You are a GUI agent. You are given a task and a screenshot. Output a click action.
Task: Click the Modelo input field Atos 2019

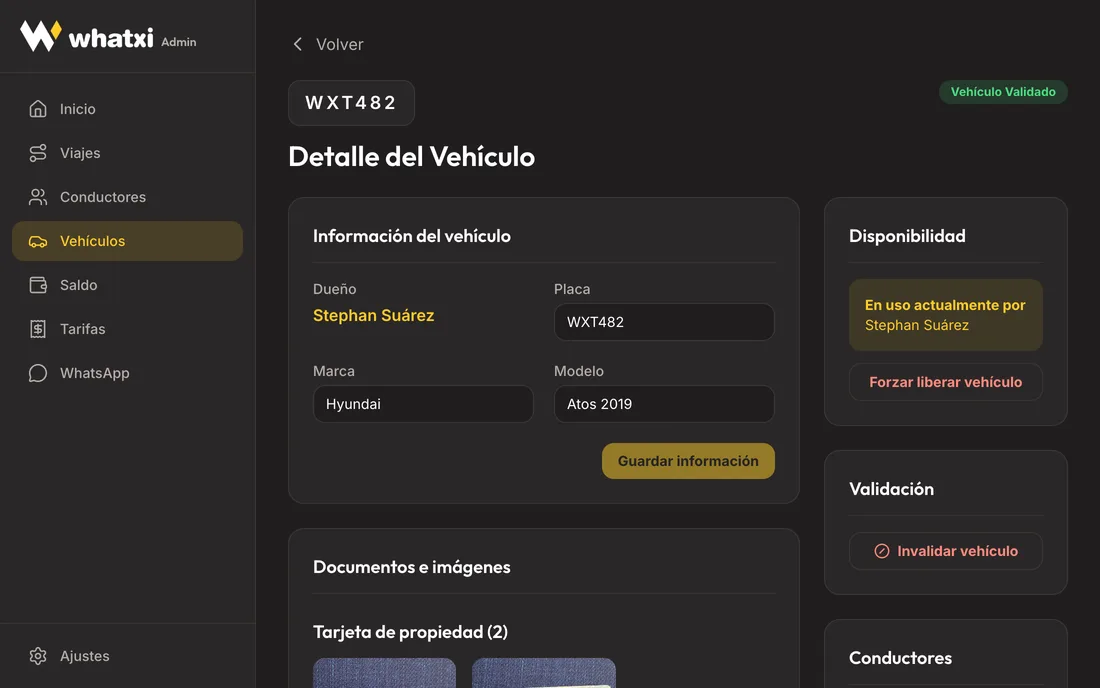pos(664,404)
